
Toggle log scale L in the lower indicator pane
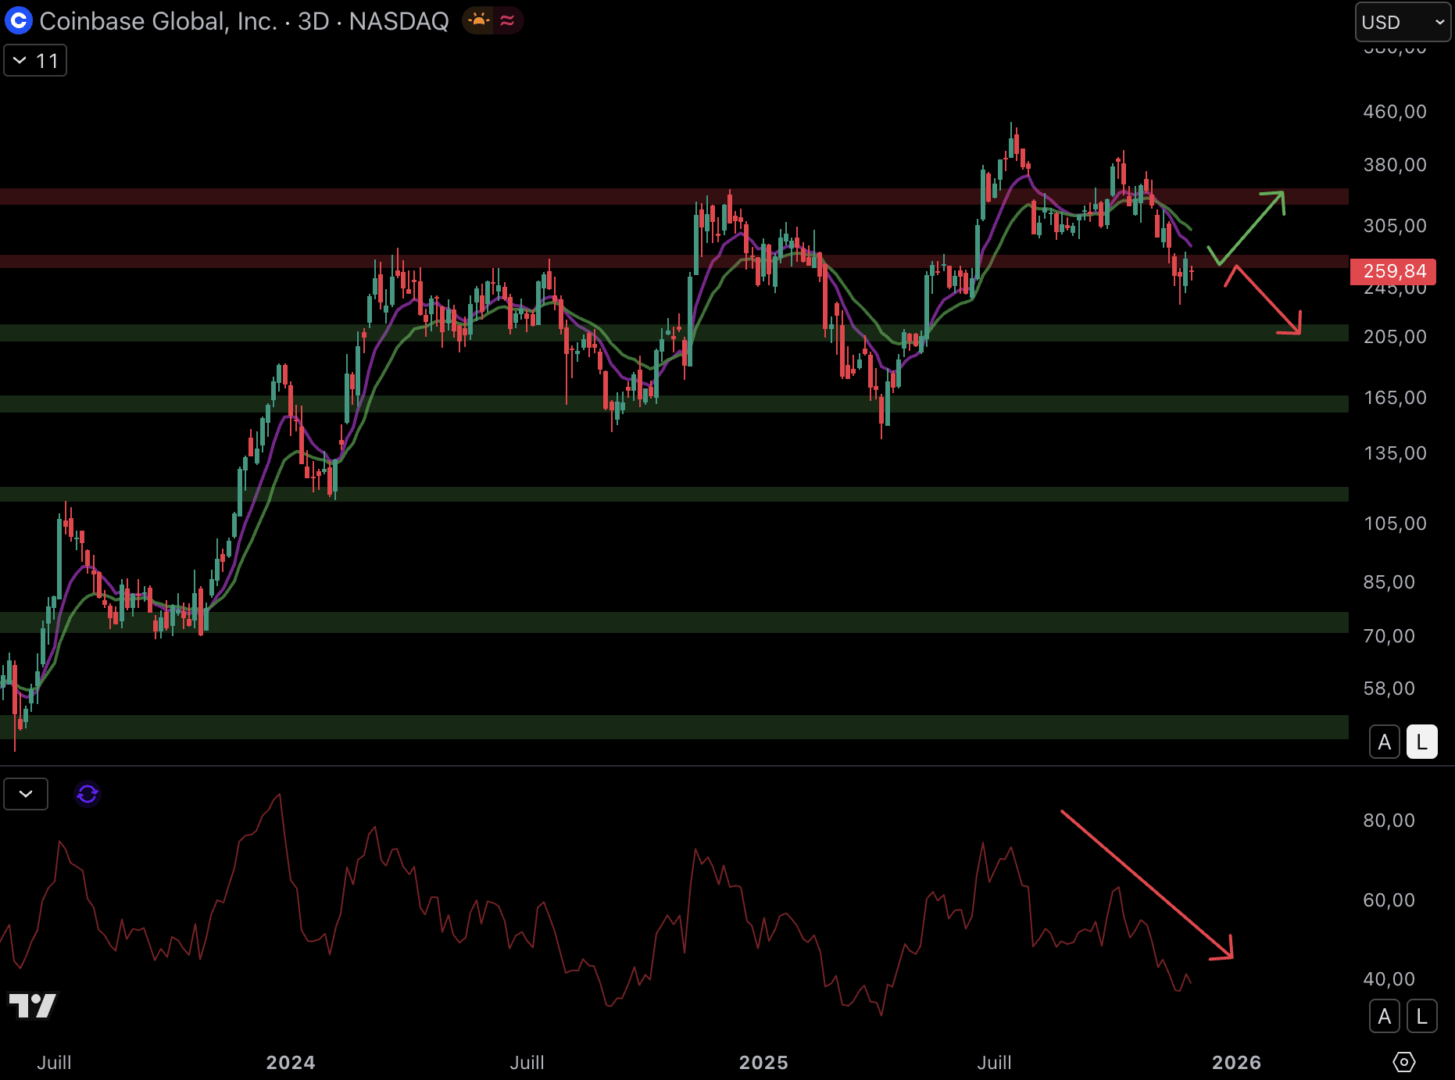pos(1421,1017)
